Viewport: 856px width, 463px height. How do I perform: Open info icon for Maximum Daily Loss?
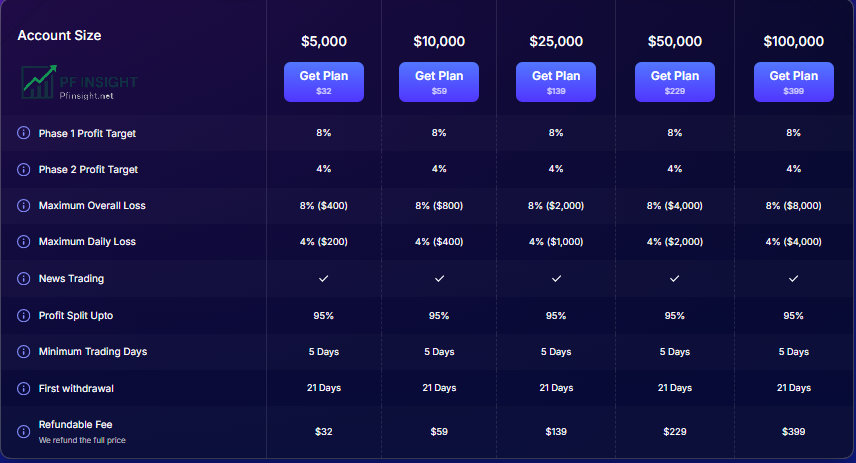coord(23,241)
